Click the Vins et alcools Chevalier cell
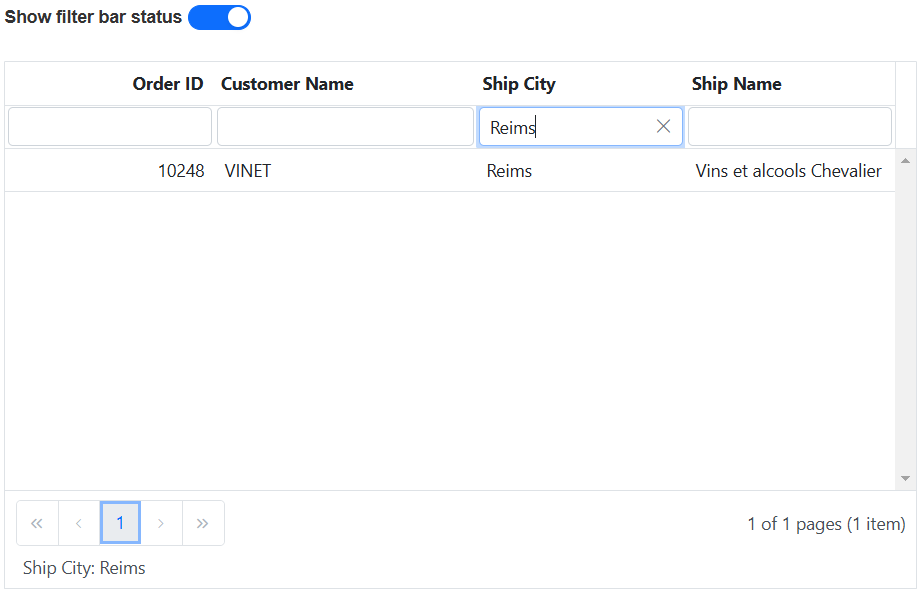 tap(788, 171)
